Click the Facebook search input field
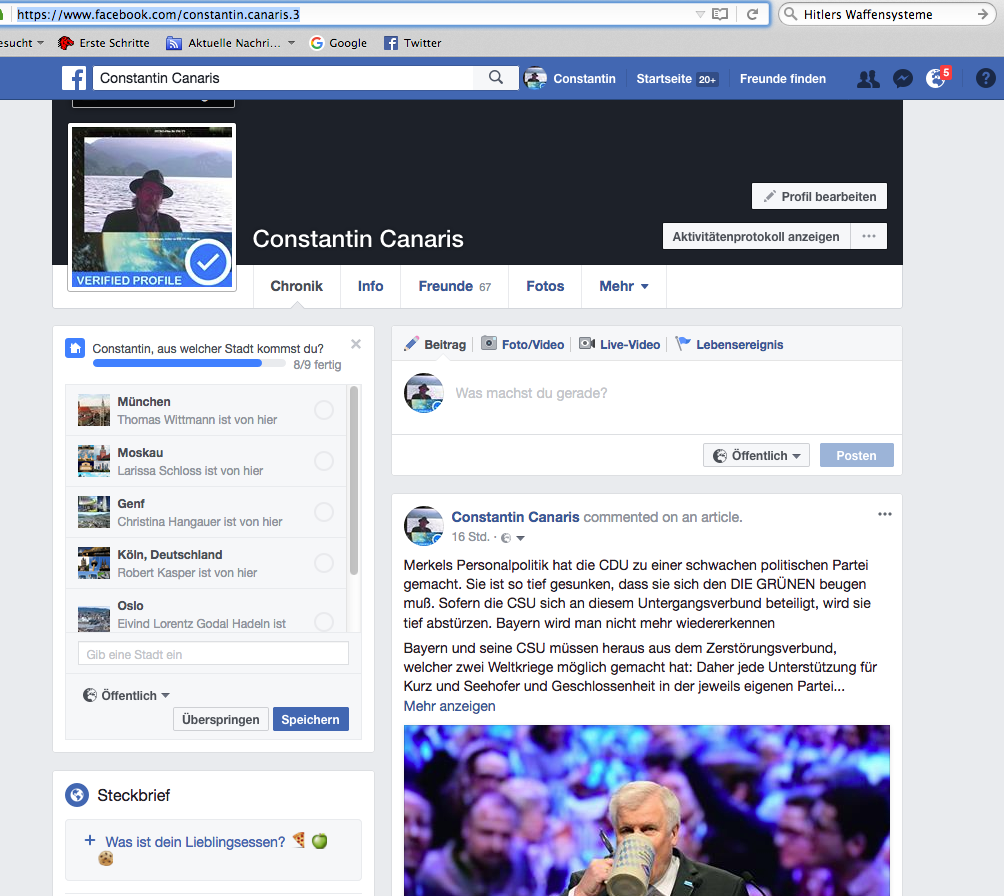 pos(284,78)
